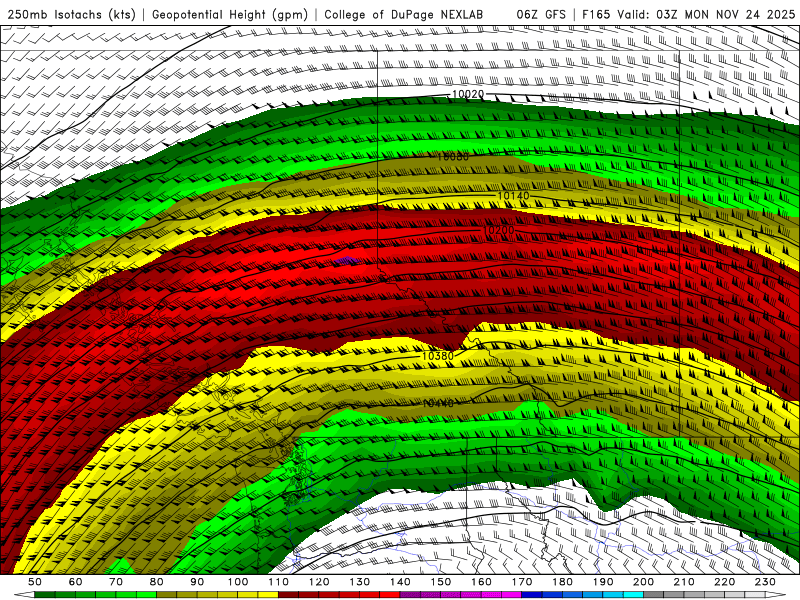Click the 50 value on the color scale
The image size is (800, 600).
[x=35, y=582]
